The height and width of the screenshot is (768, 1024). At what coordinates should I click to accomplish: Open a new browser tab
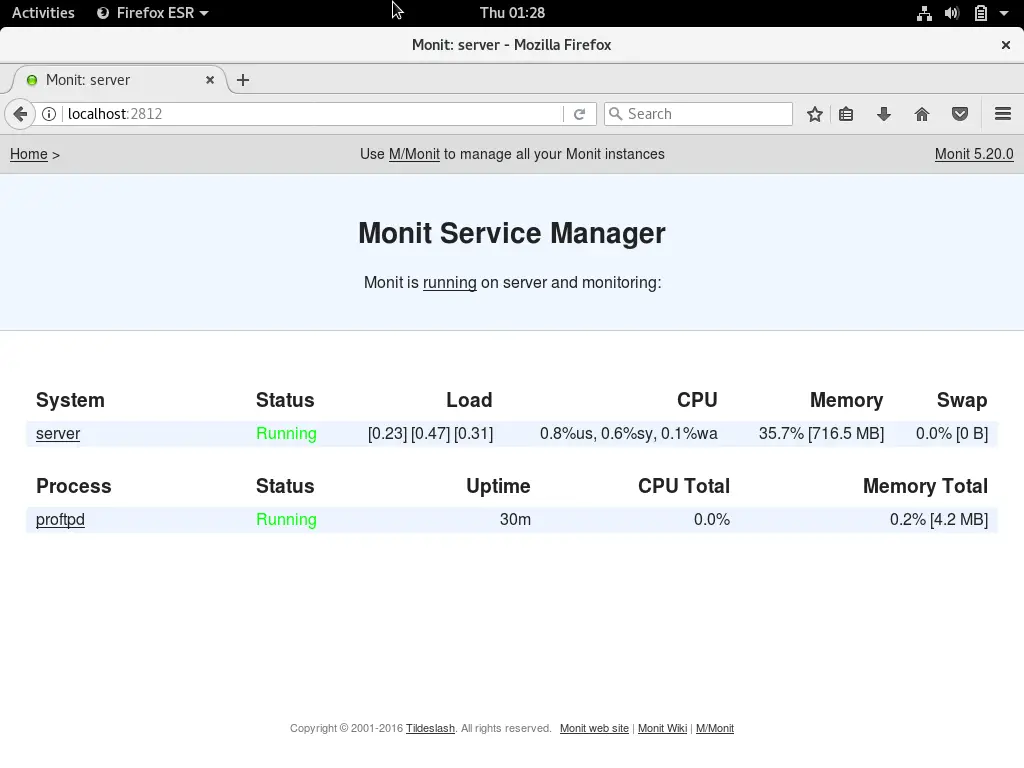243,80
